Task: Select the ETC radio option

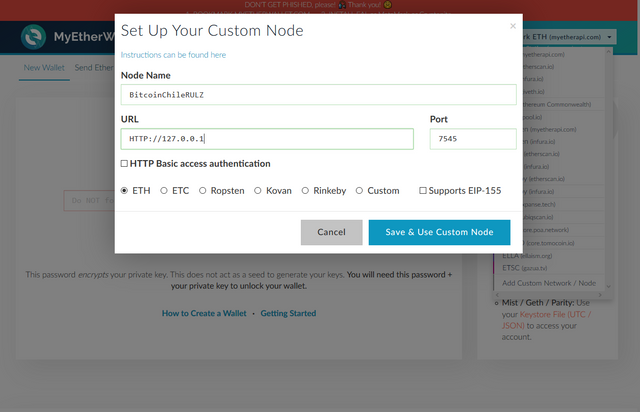Action: coord(164,191)
